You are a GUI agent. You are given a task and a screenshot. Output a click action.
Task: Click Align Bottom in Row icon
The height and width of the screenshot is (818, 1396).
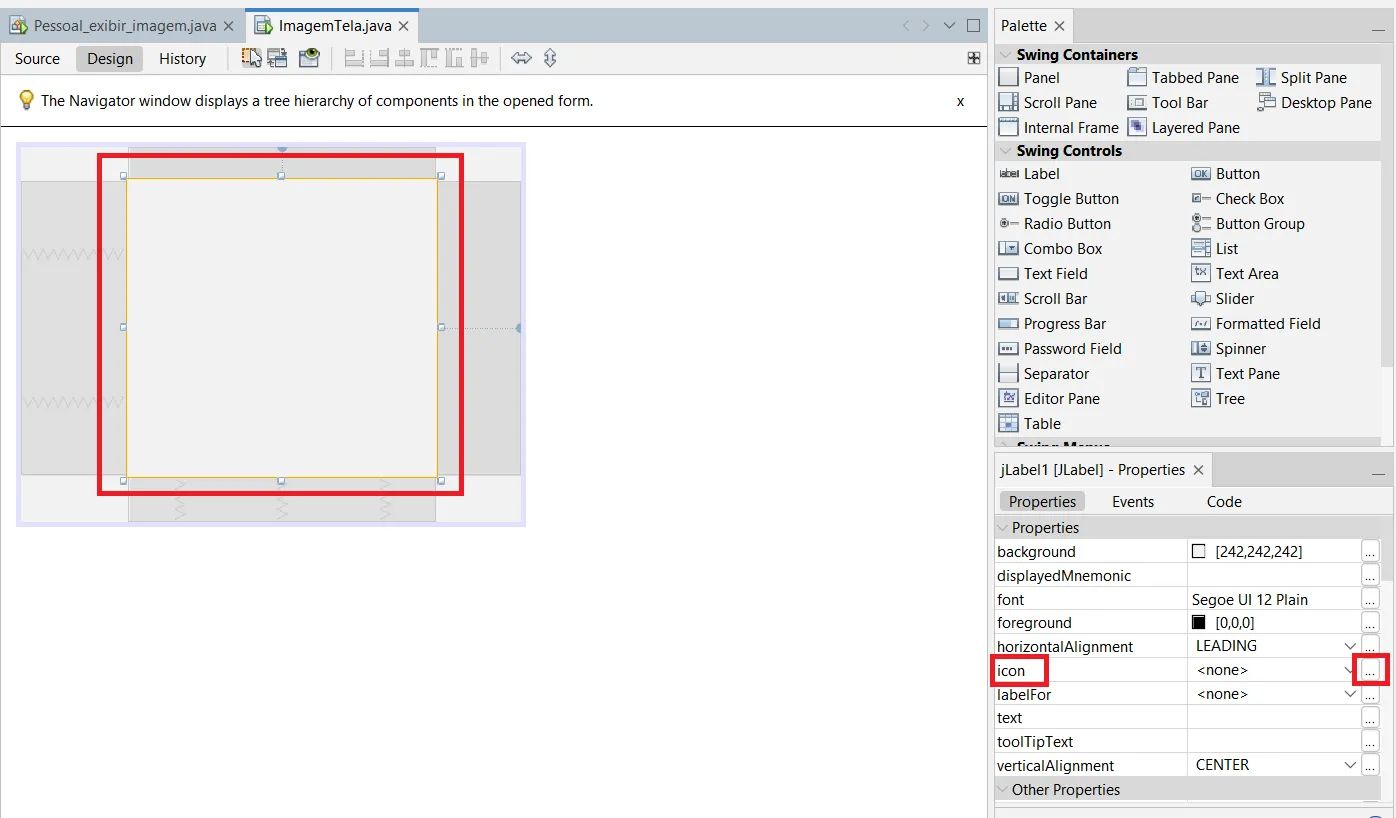point(454,58)
